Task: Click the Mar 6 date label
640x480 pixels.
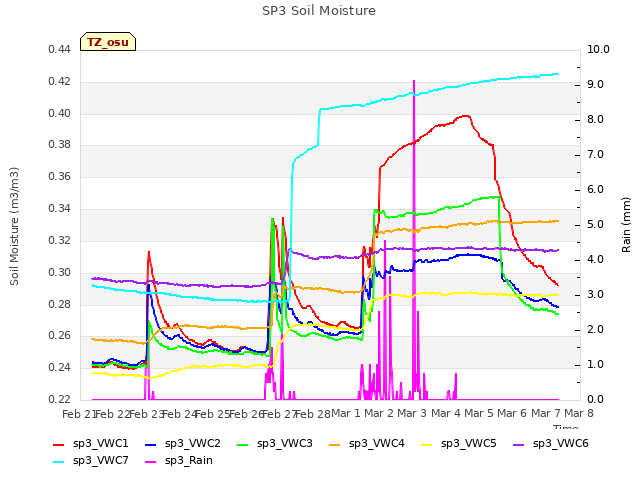Action: [512, 414]
